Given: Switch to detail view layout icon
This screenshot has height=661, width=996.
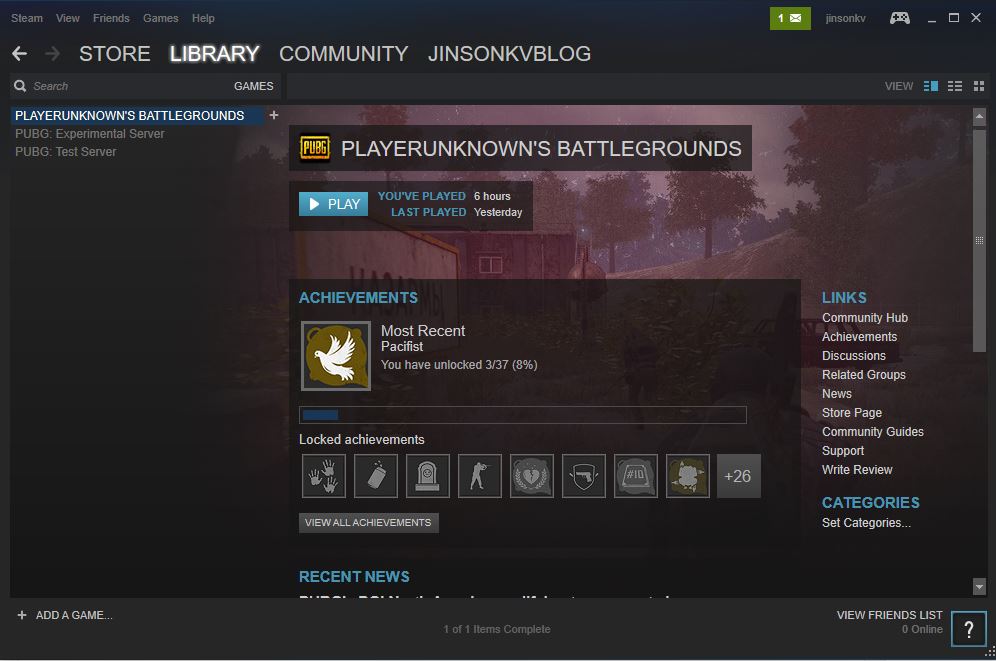Looking at the screenshot, I should click(931, 86).
